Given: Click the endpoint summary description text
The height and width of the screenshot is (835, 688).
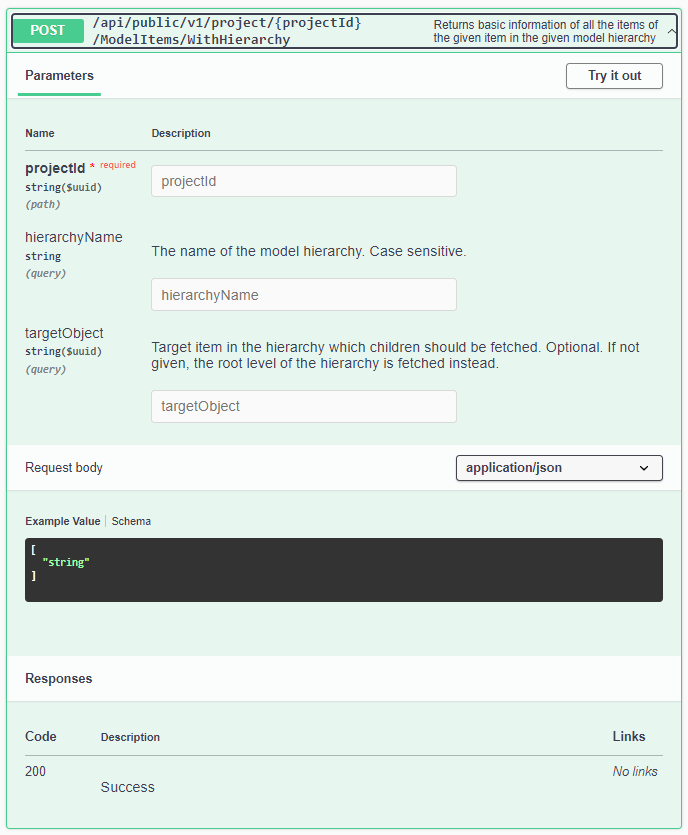Looking at the screenshot, I should (545, 31).
